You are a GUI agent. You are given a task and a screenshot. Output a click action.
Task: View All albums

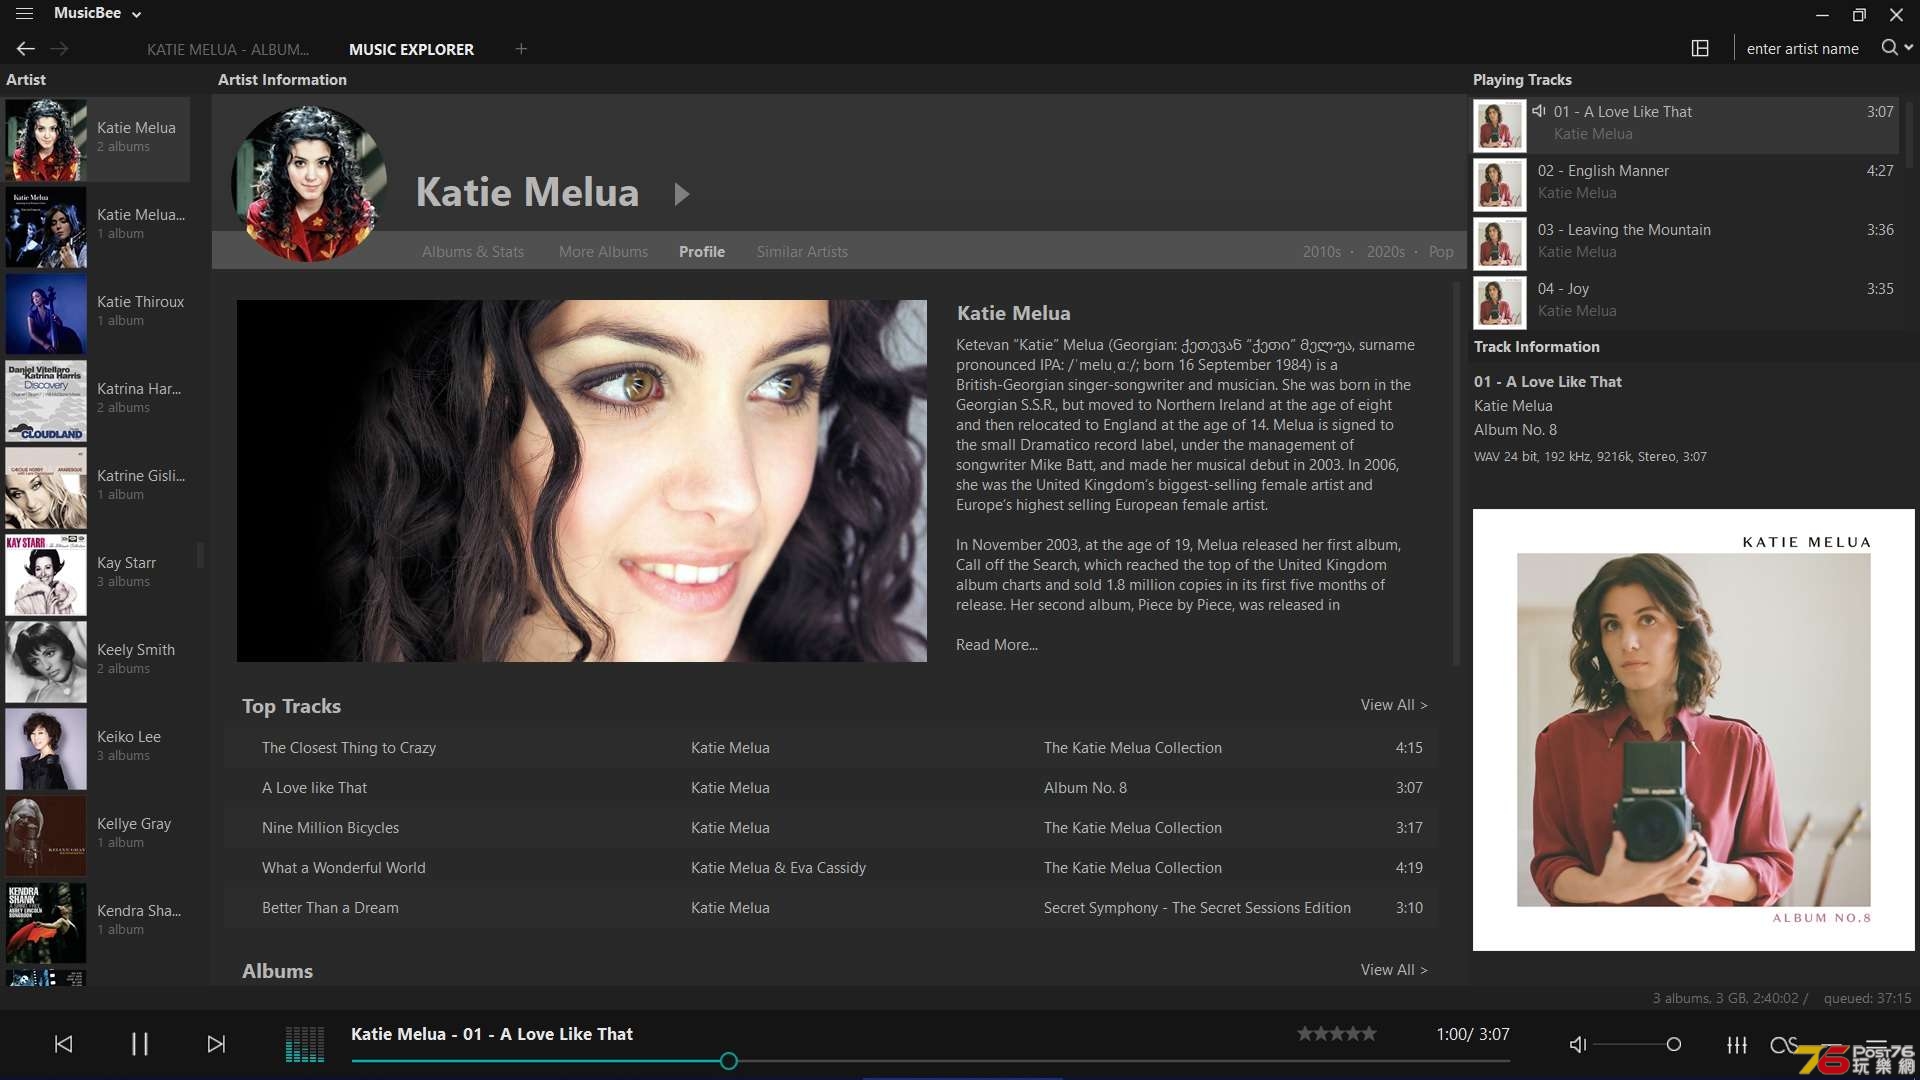(x=1394, y=970)
